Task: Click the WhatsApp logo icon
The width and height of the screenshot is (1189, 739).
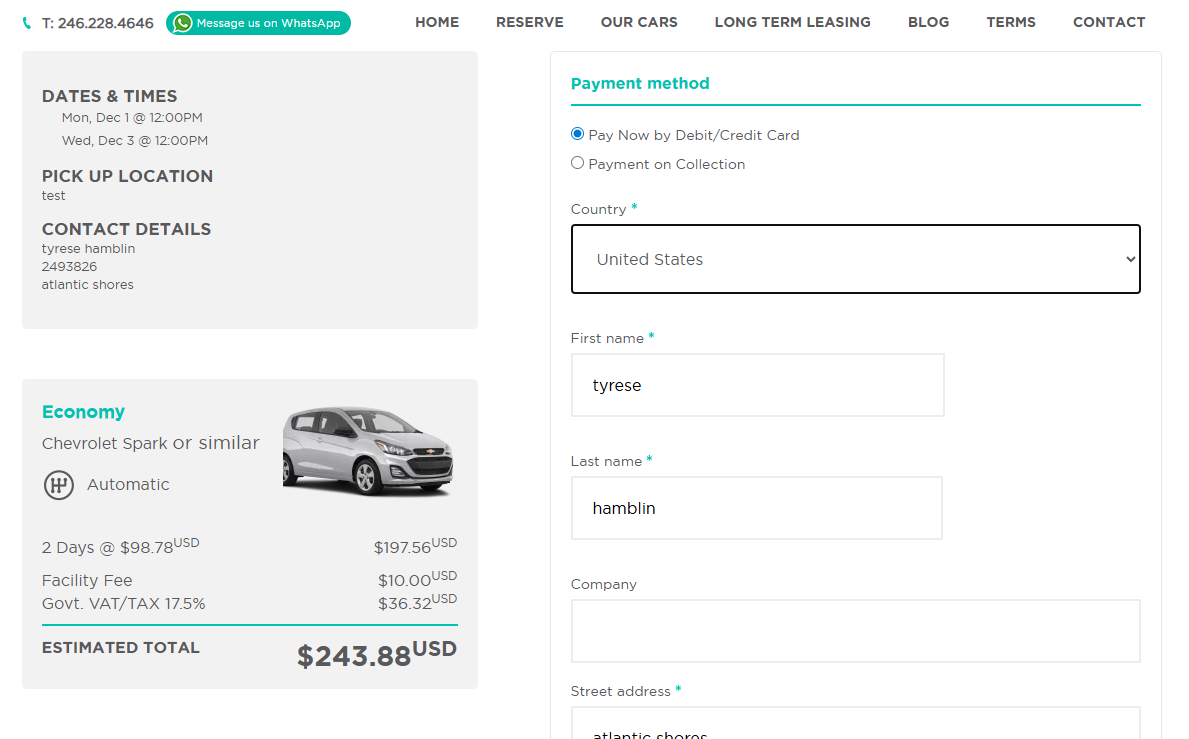Action: 182,23
